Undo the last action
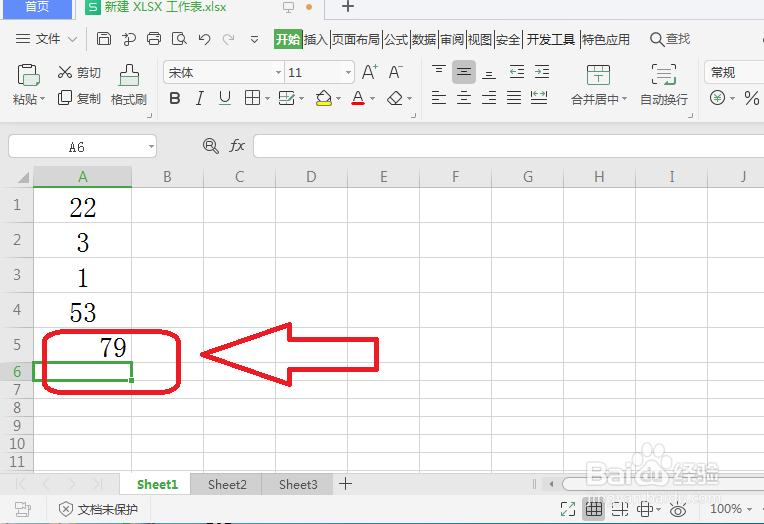Image resolution: width=764 pixels, height=524 pixels. [x=205, y=39]
